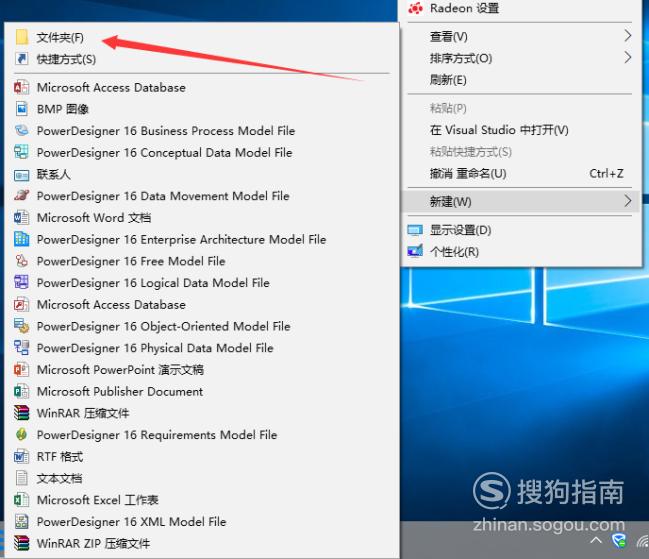Create a new 快捷方式(S)
649x559 pixels.
pos(202,59)
